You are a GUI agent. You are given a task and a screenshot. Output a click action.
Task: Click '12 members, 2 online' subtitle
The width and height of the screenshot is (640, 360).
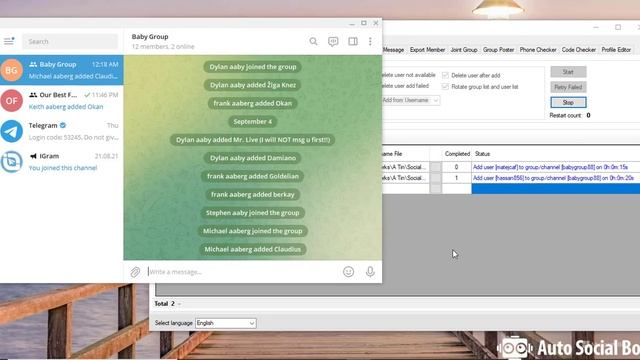(163, 47)
